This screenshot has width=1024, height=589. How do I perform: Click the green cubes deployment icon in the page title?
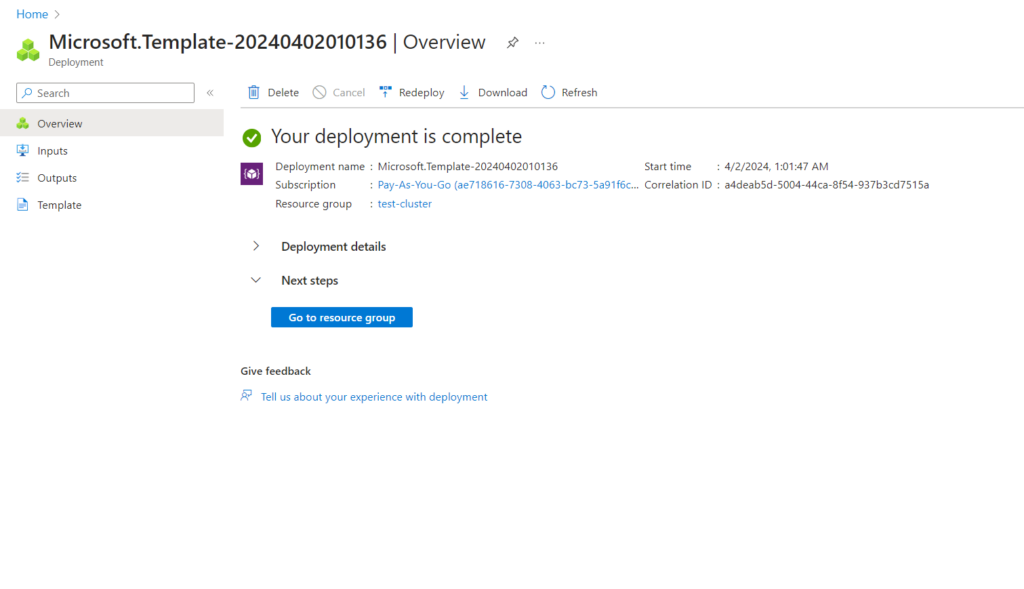28,50
